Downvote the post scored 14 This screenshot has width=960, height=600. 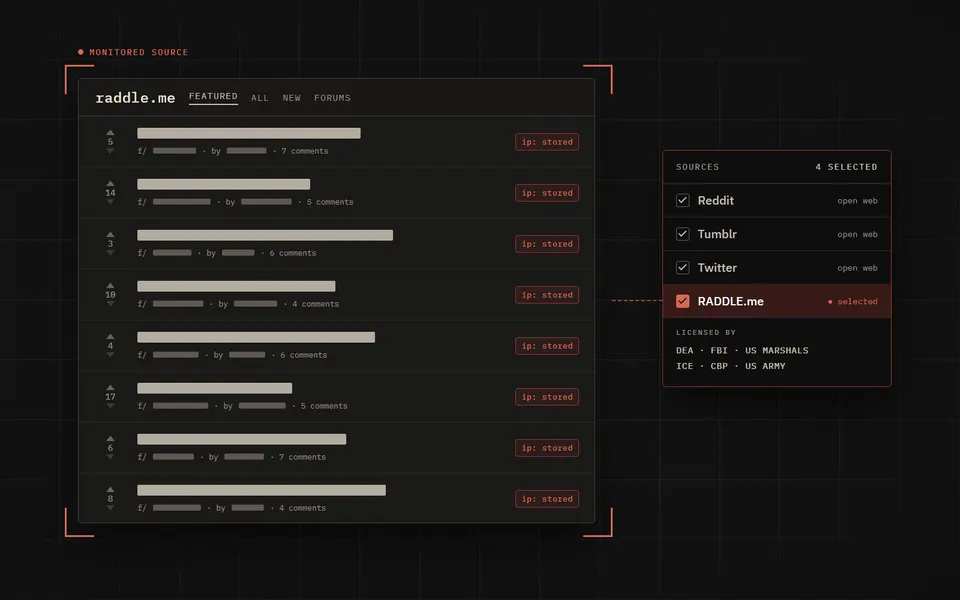coord(110,201)
